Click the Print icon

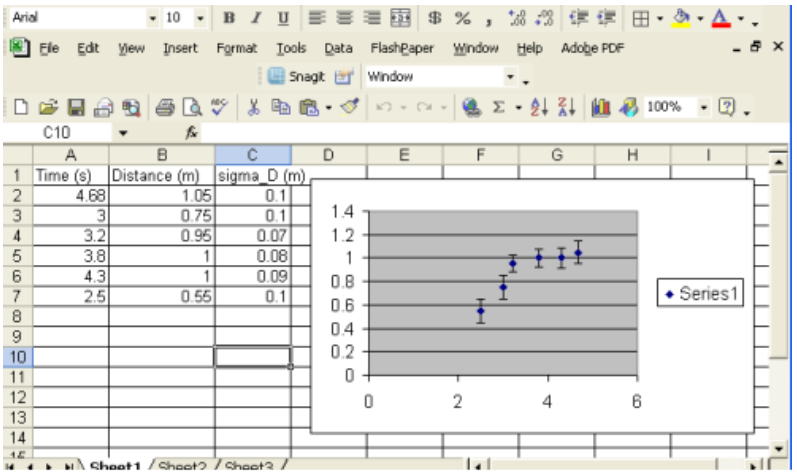coord(166,107)
